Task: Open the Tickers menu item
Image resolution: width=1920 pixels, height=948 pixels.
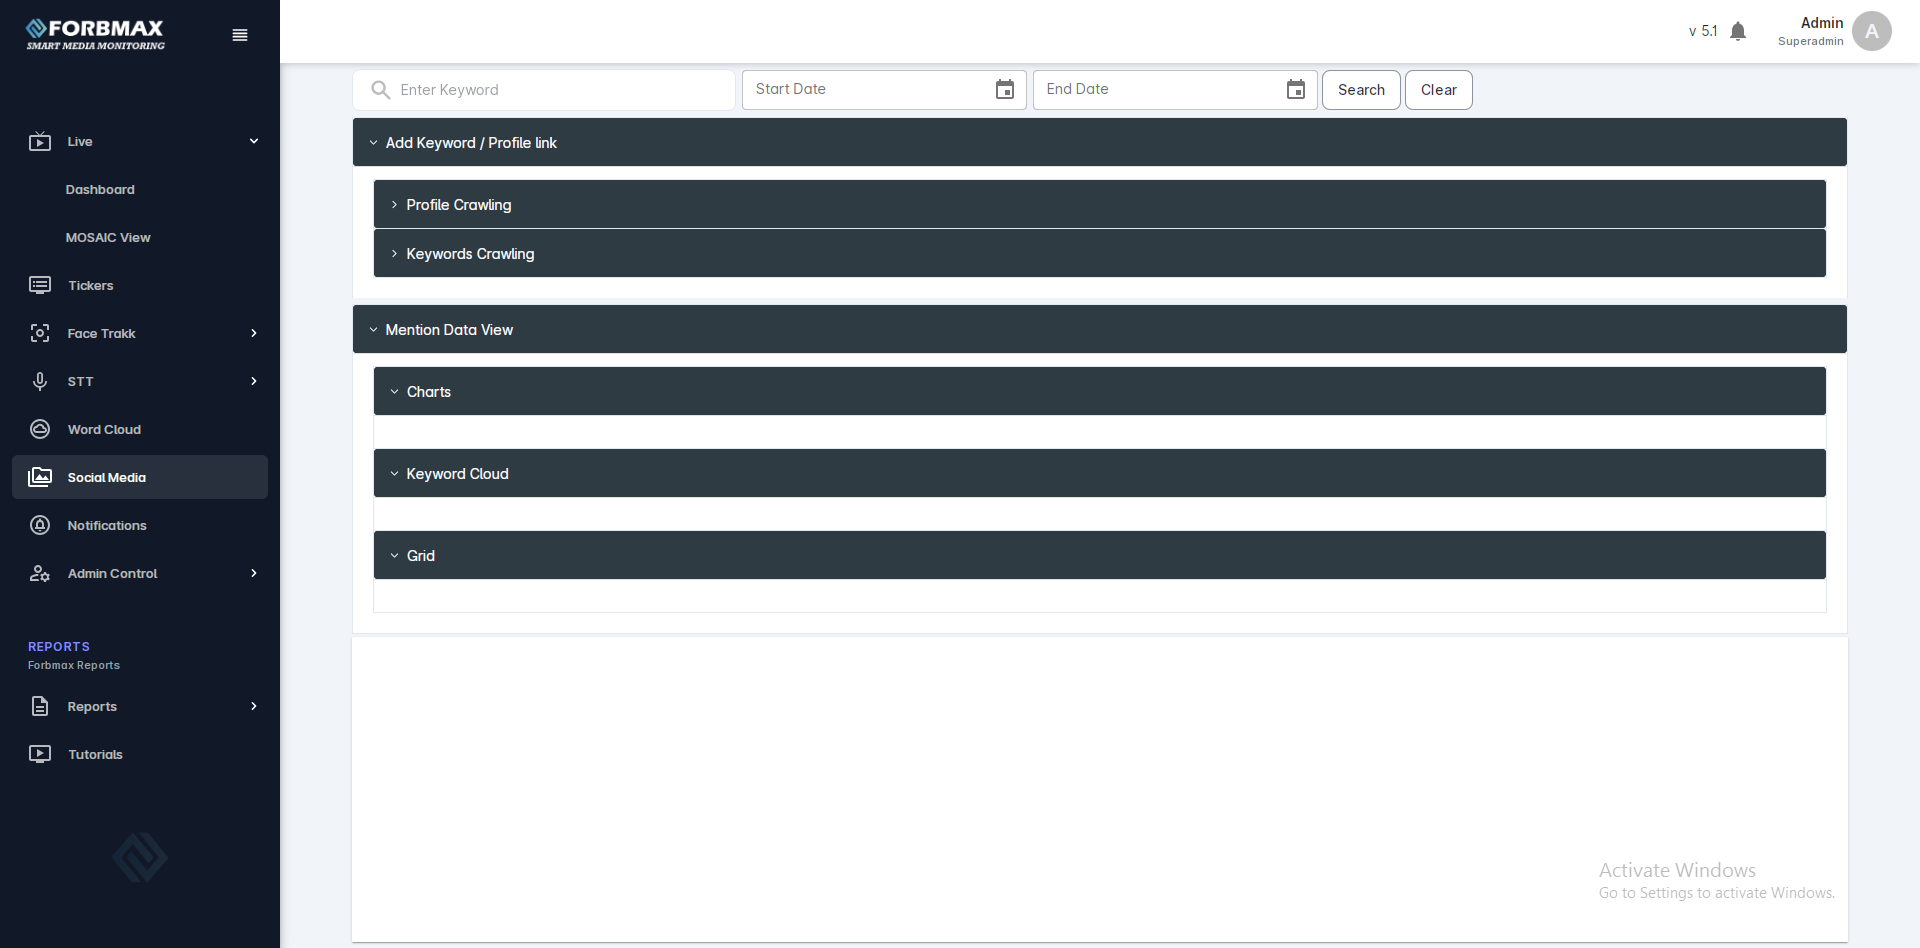Action: pyautogui.click(x=140, y=286)
